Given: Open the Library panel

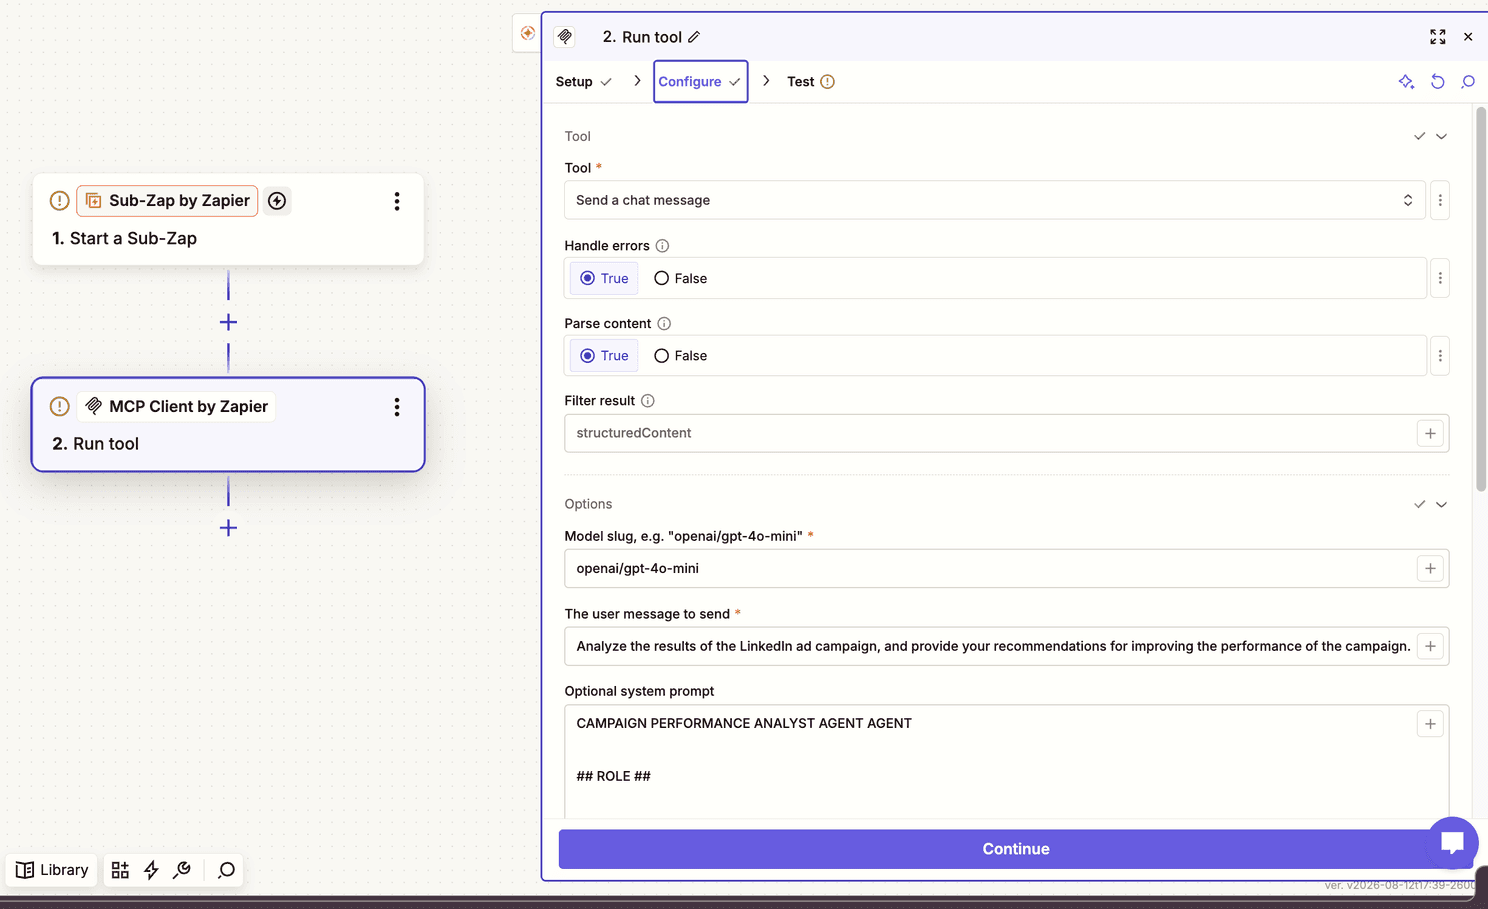Looking at the screenshot, I should tap(52, 870).
